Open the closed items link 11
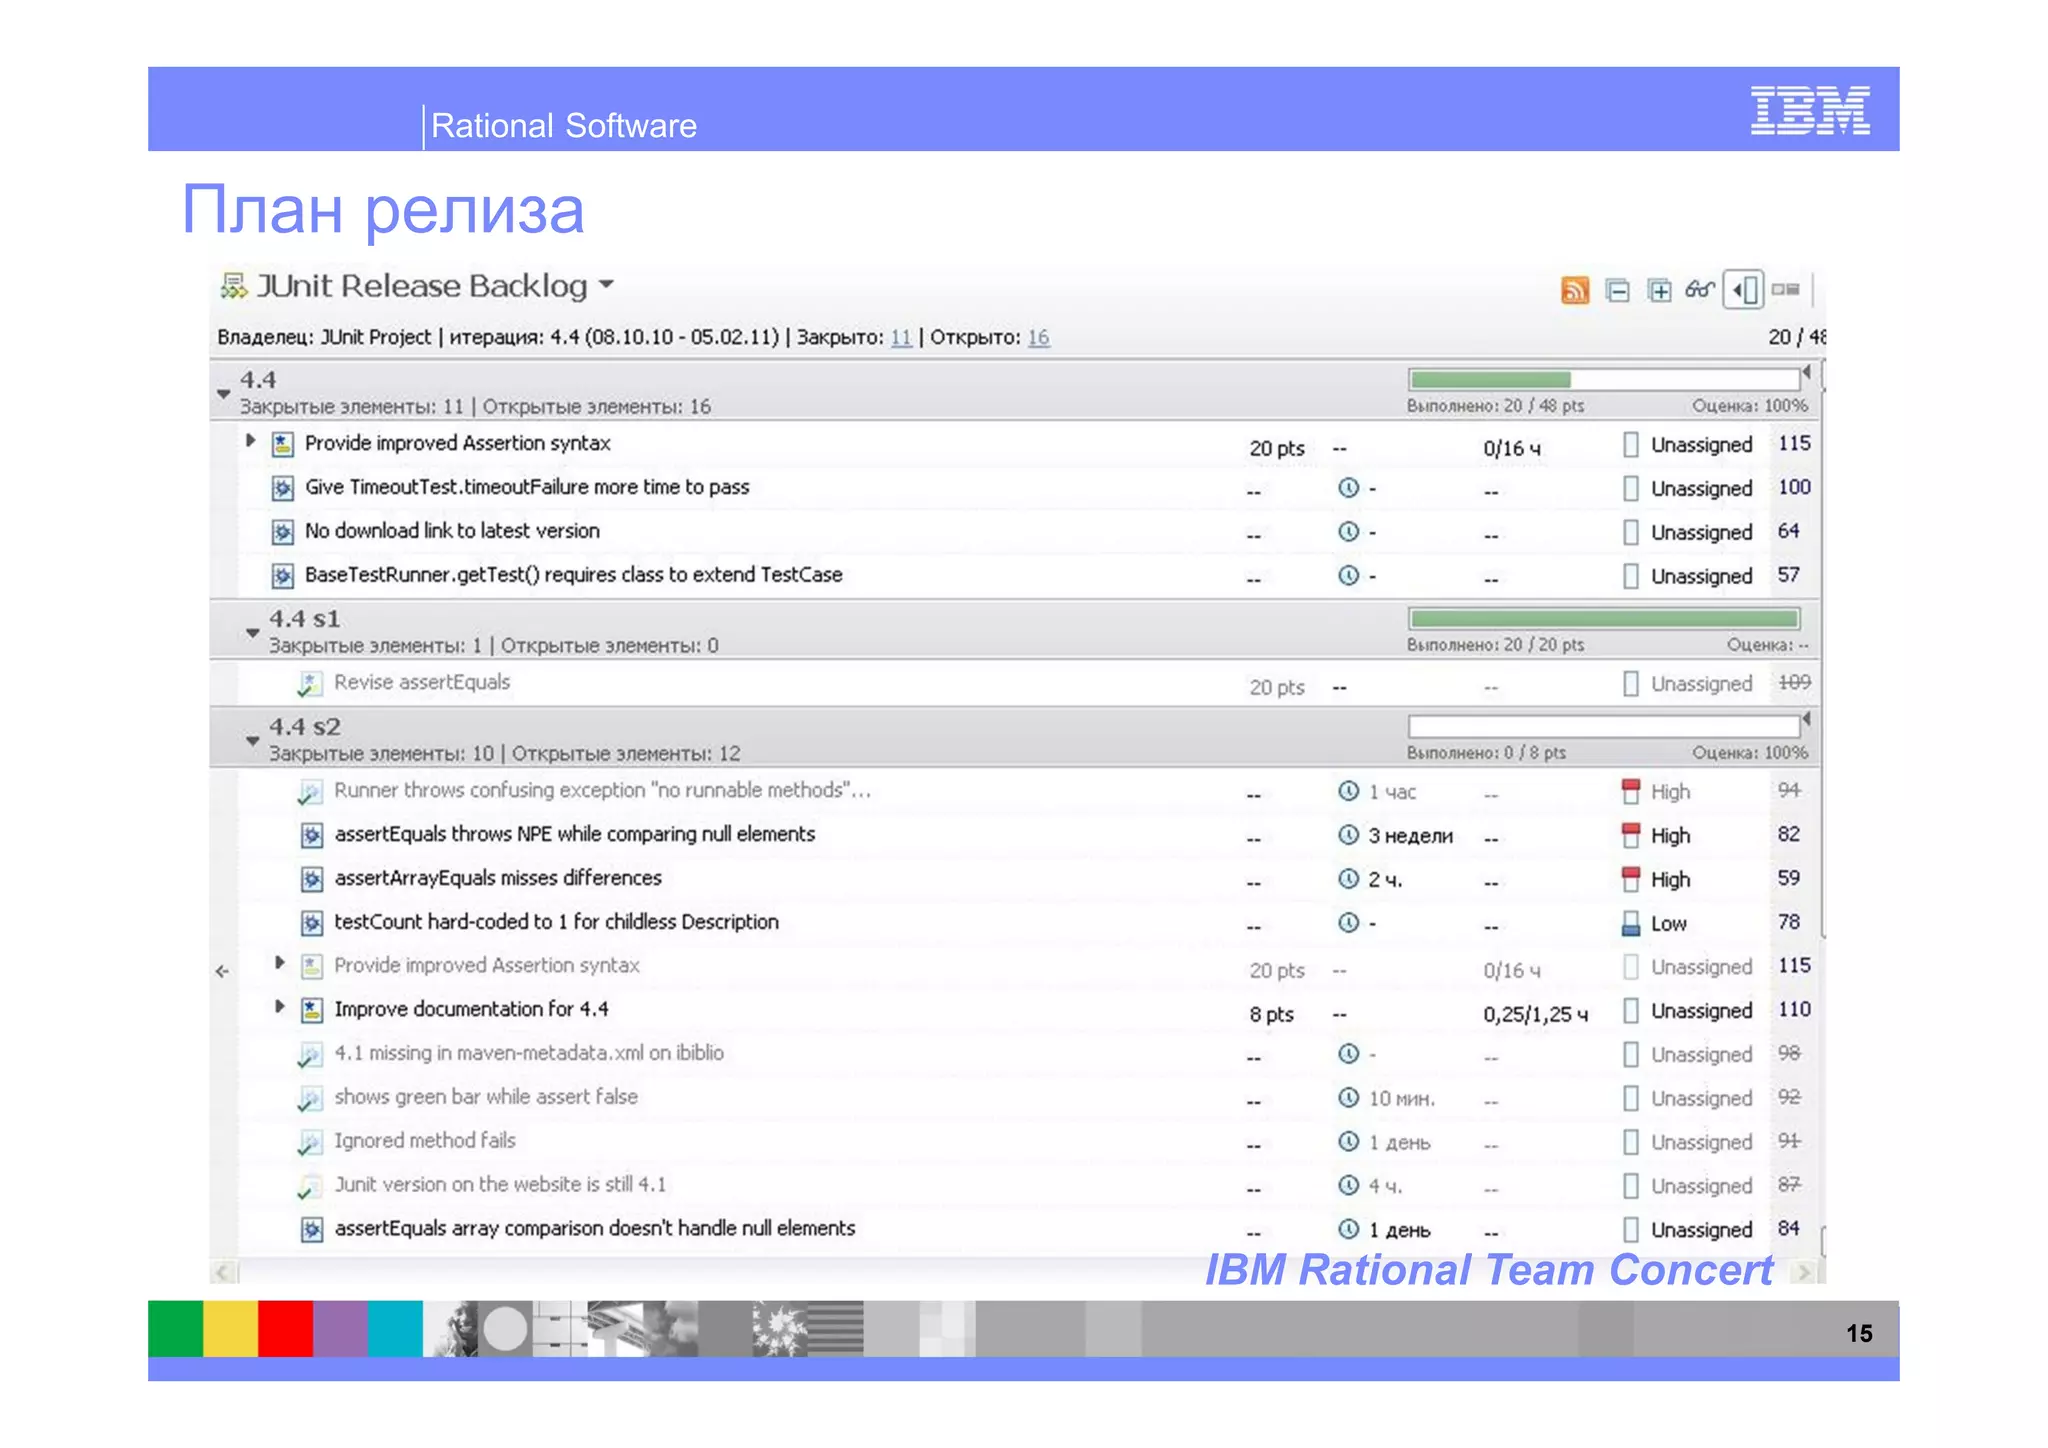Image resolution: width=2048 pixels, height=1448 pixels. (901, 338)
